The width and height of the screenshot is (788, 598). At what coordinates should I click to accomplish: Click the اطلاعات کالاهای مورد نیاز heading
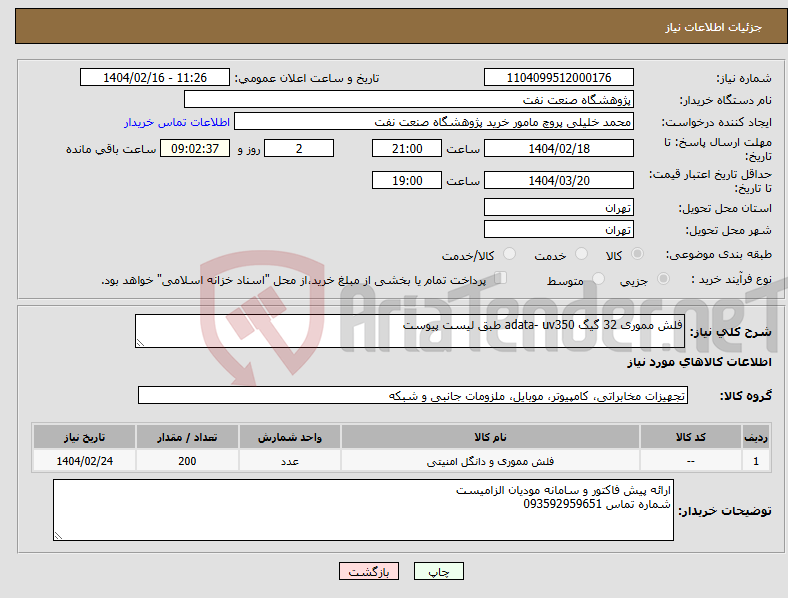click(x=699, y=362)
